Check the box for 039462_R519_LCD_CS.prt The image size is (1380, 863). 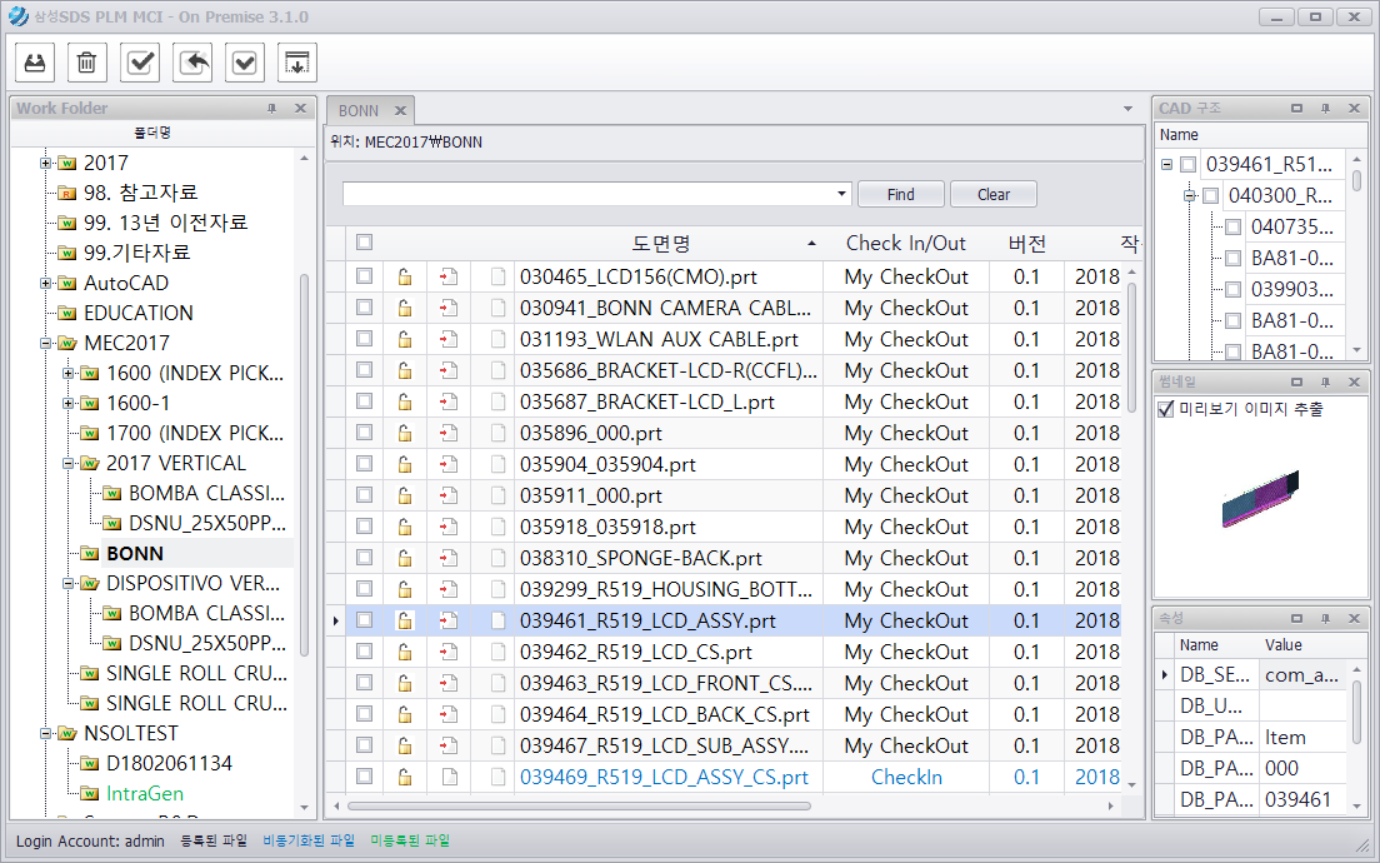[364, 652]
